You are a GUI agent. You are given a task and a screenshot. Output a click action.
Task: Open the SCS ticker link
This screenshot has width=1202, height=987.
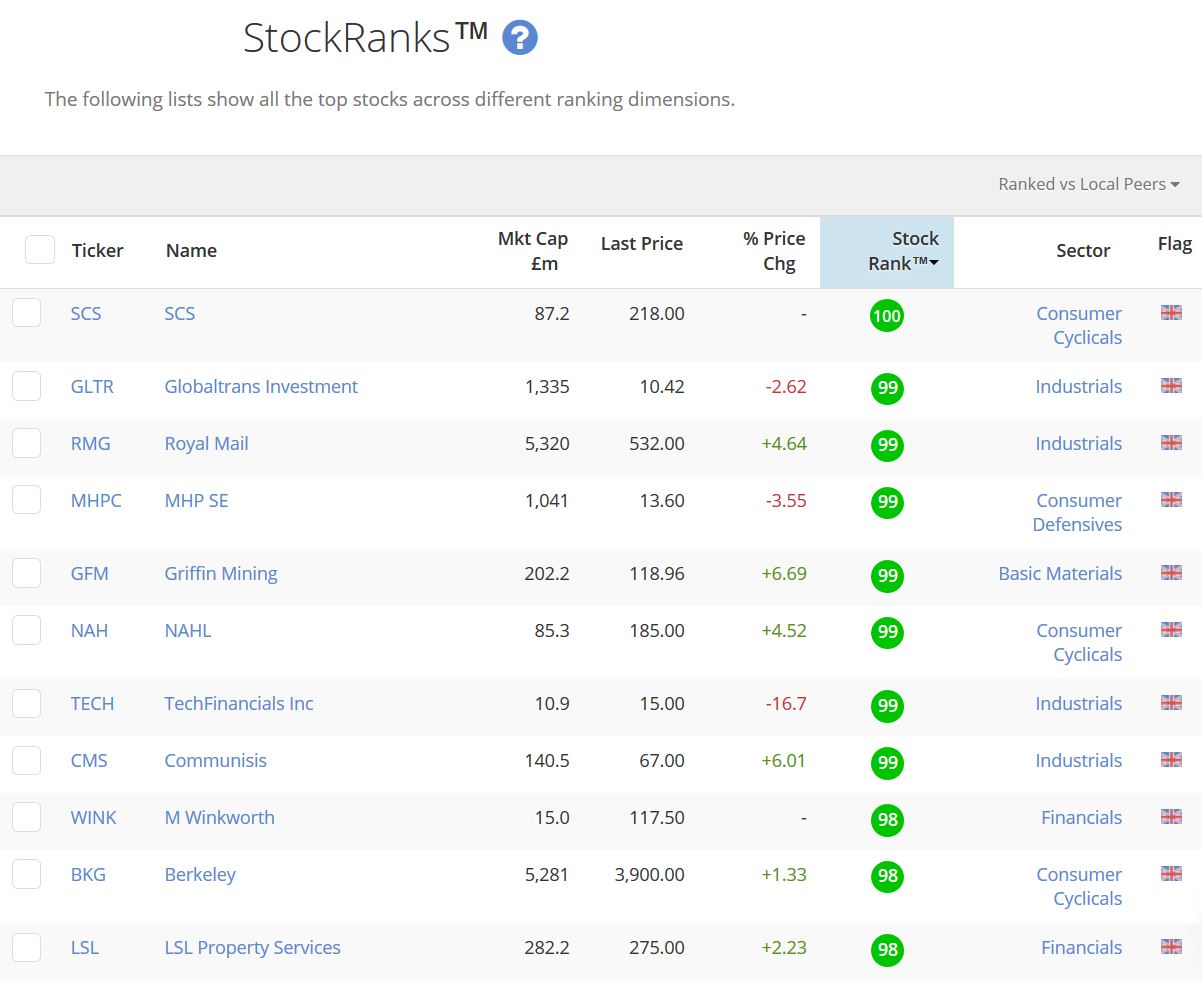point(86,313)
